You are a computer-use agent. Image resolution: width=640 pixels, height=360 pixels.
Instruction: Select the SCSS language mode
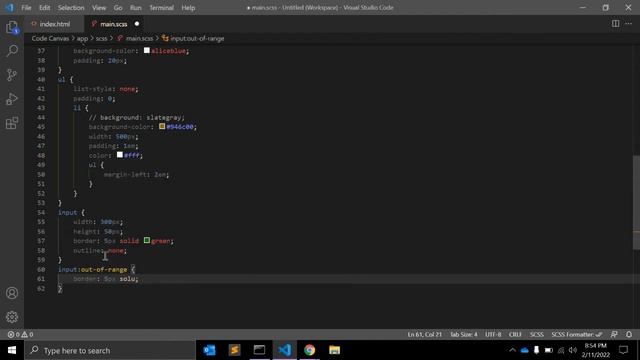pyautogui.click(x=537, y=334)
